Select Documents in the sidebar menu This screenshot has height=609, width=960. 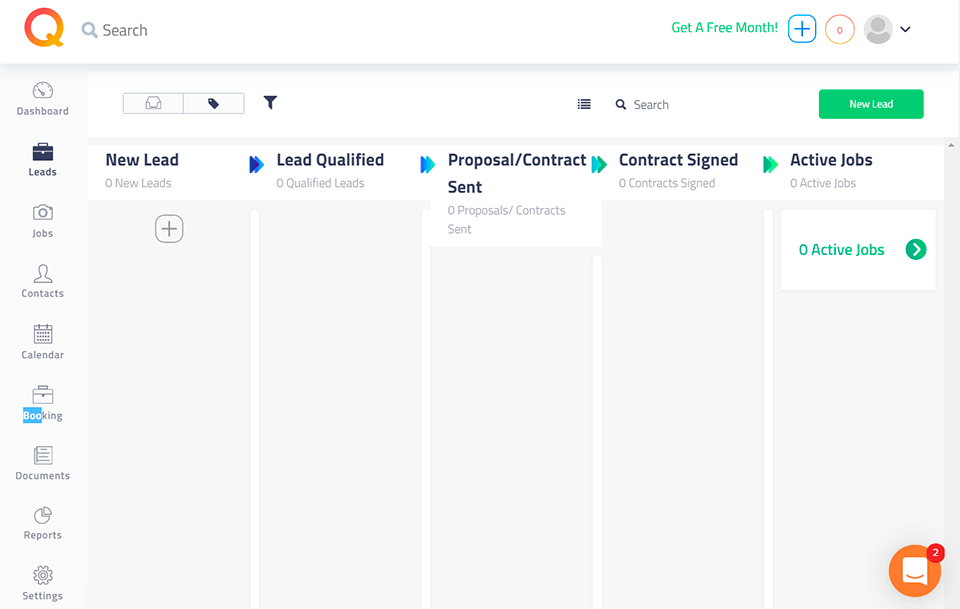pyautogui.click(x=42, y=463)
